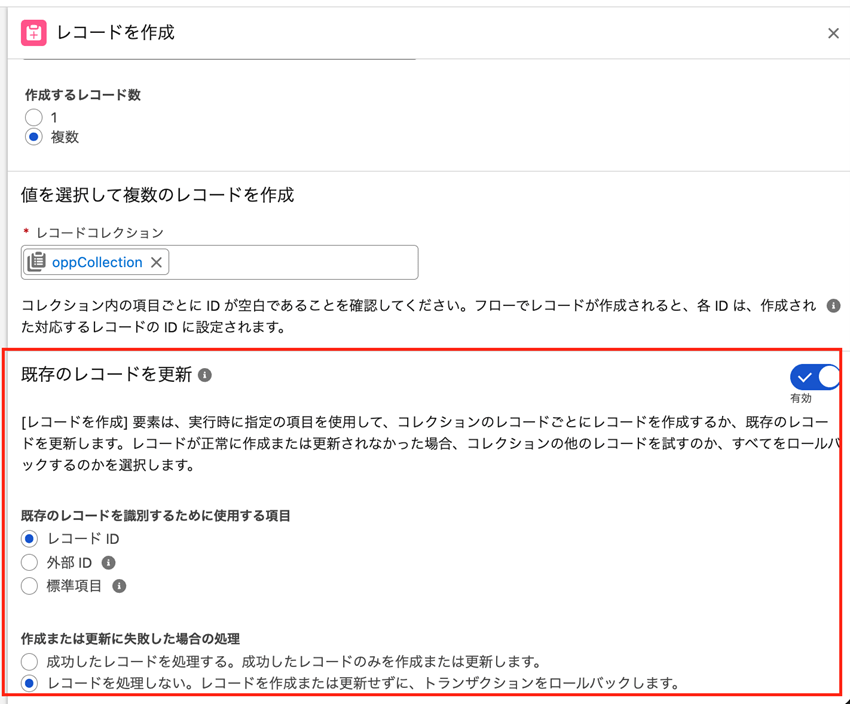
Task: Click the 既存のレコードを更新 section heading
Action: pos(106,375)
